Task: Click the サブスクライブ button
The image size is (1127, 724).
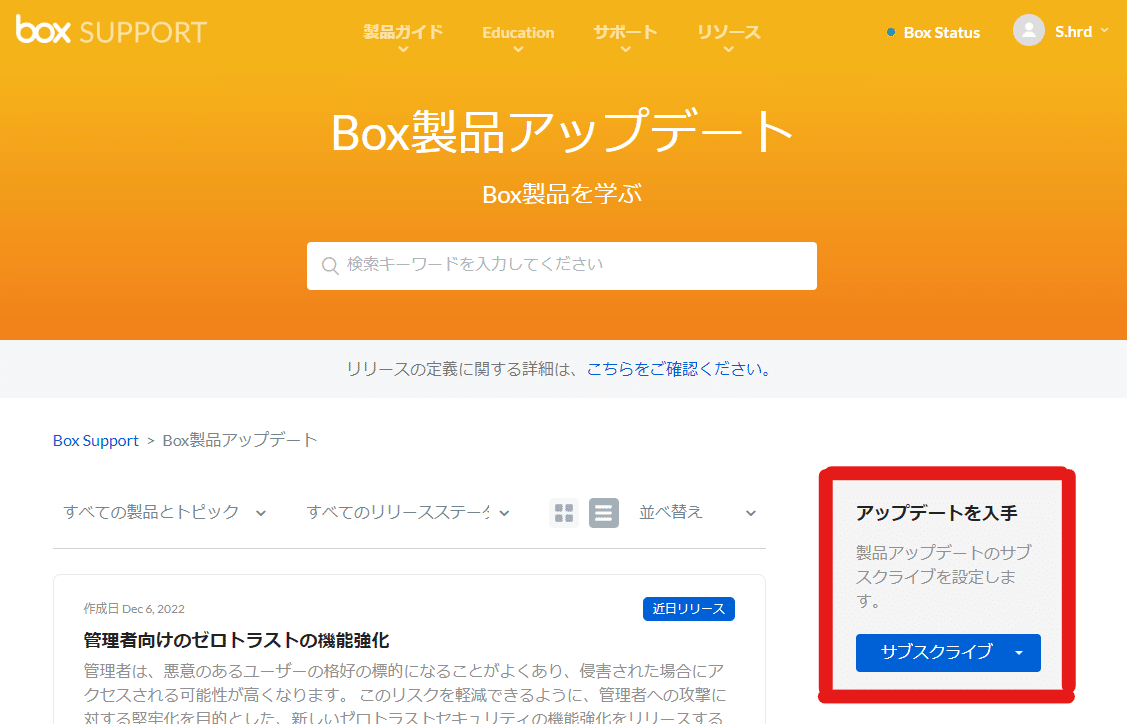Action: pos(935,653)
